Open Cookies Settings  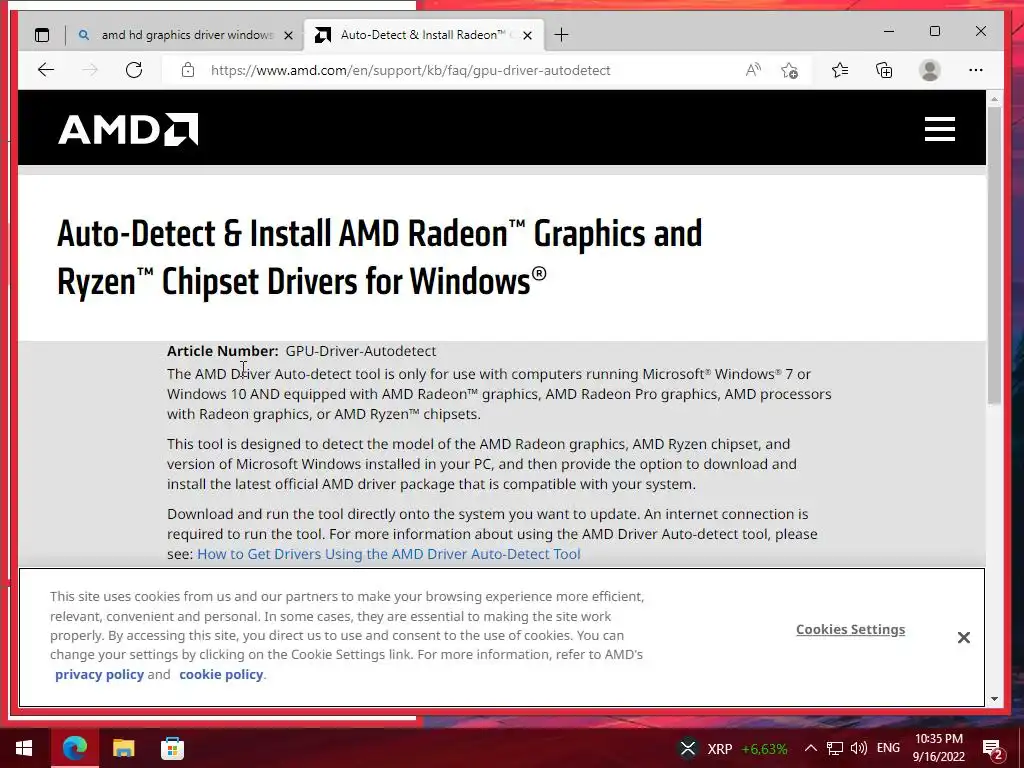850,630
